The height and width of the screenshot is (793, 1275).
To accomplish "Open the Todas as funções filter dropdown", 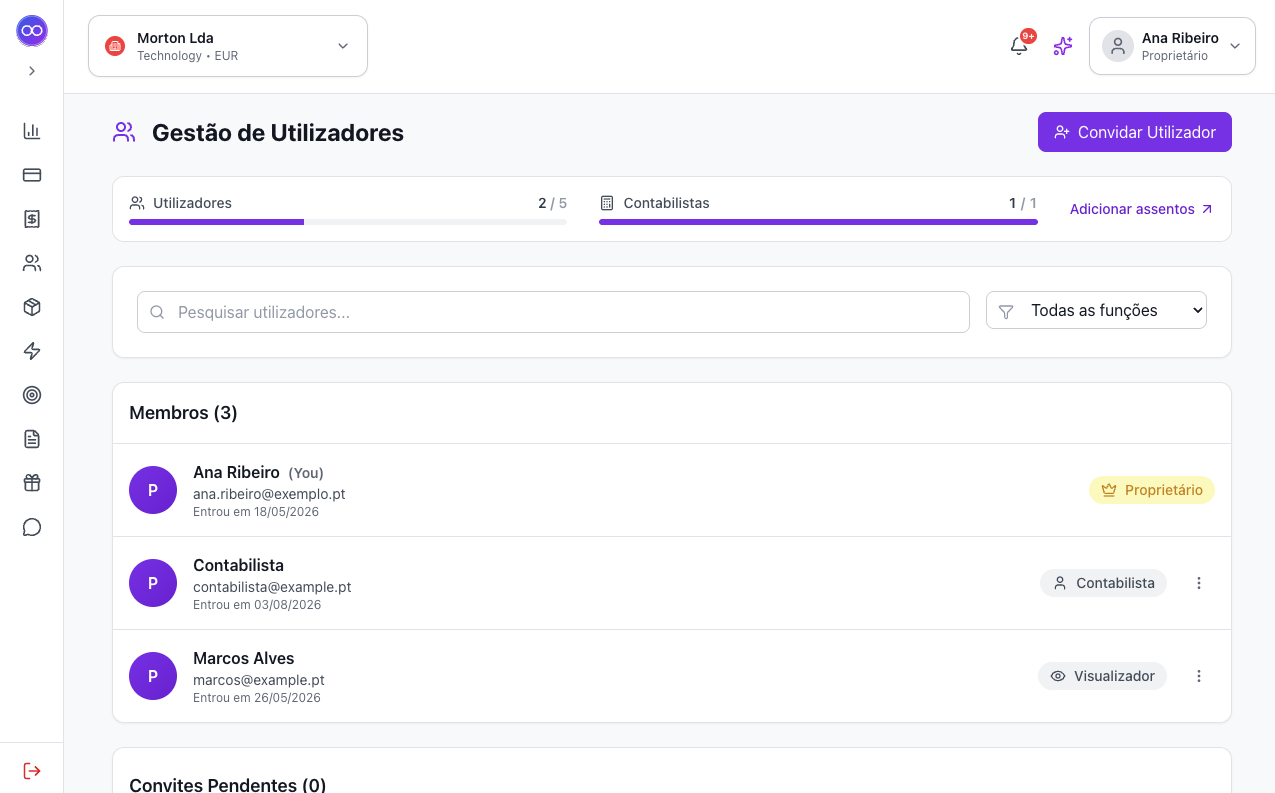I will [x=1096, y=310].
